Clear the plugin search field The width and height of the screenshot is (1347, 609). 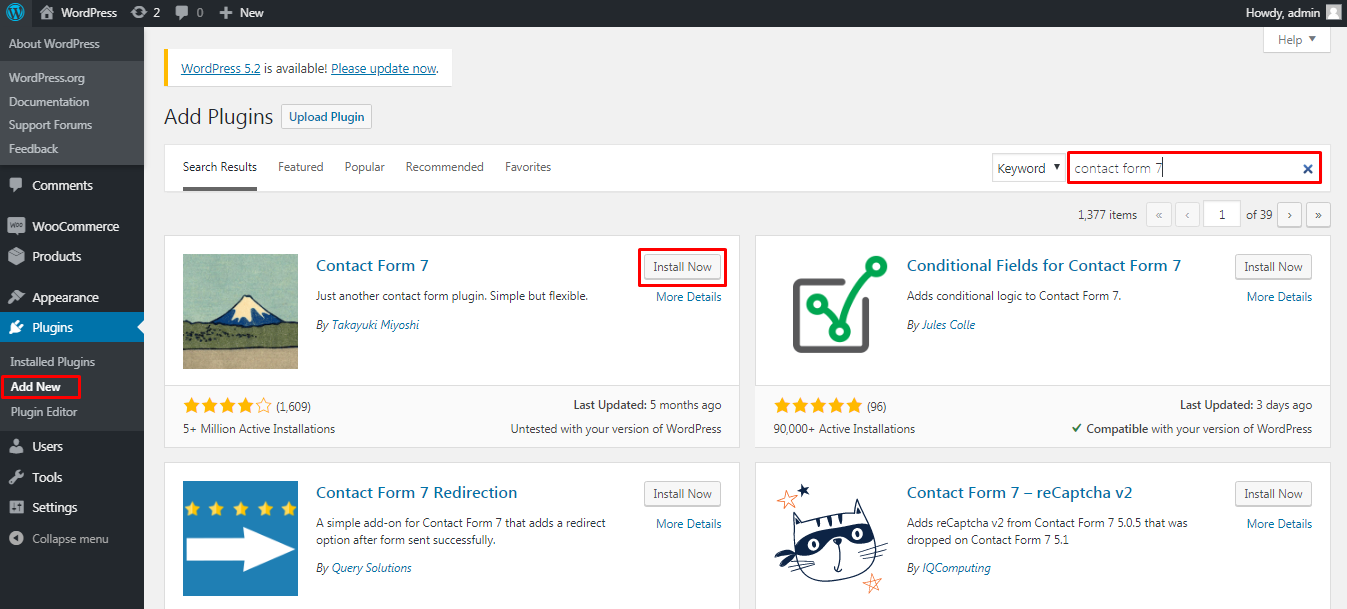click(x=1307, y=169)
